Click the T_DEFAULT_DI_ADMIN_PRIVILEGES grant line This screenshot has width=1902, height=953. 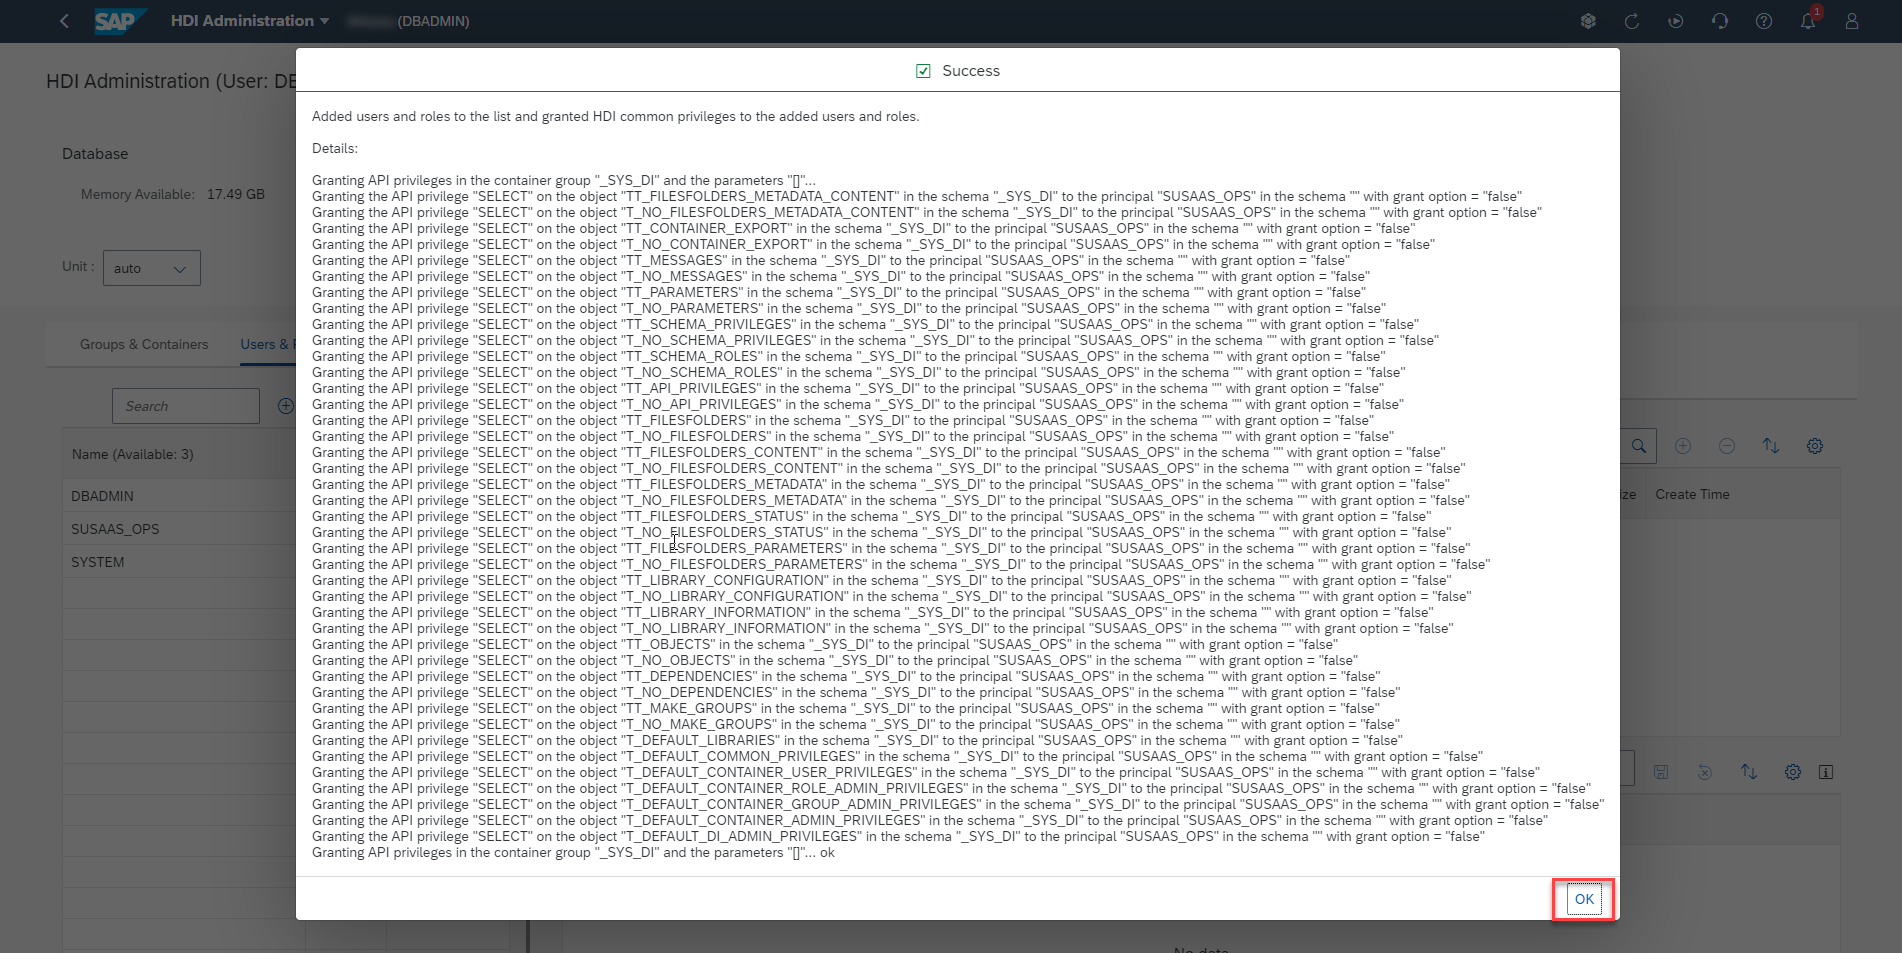tap(898, 836)
